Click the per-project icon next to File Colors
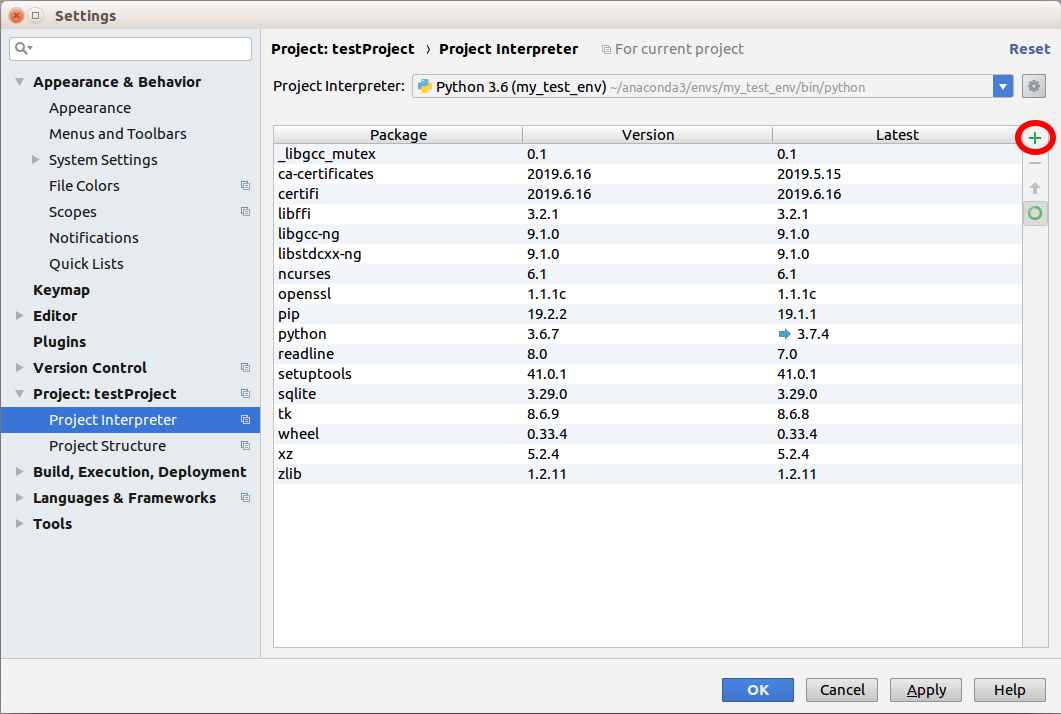1061x714 pixels. point(246,185)
